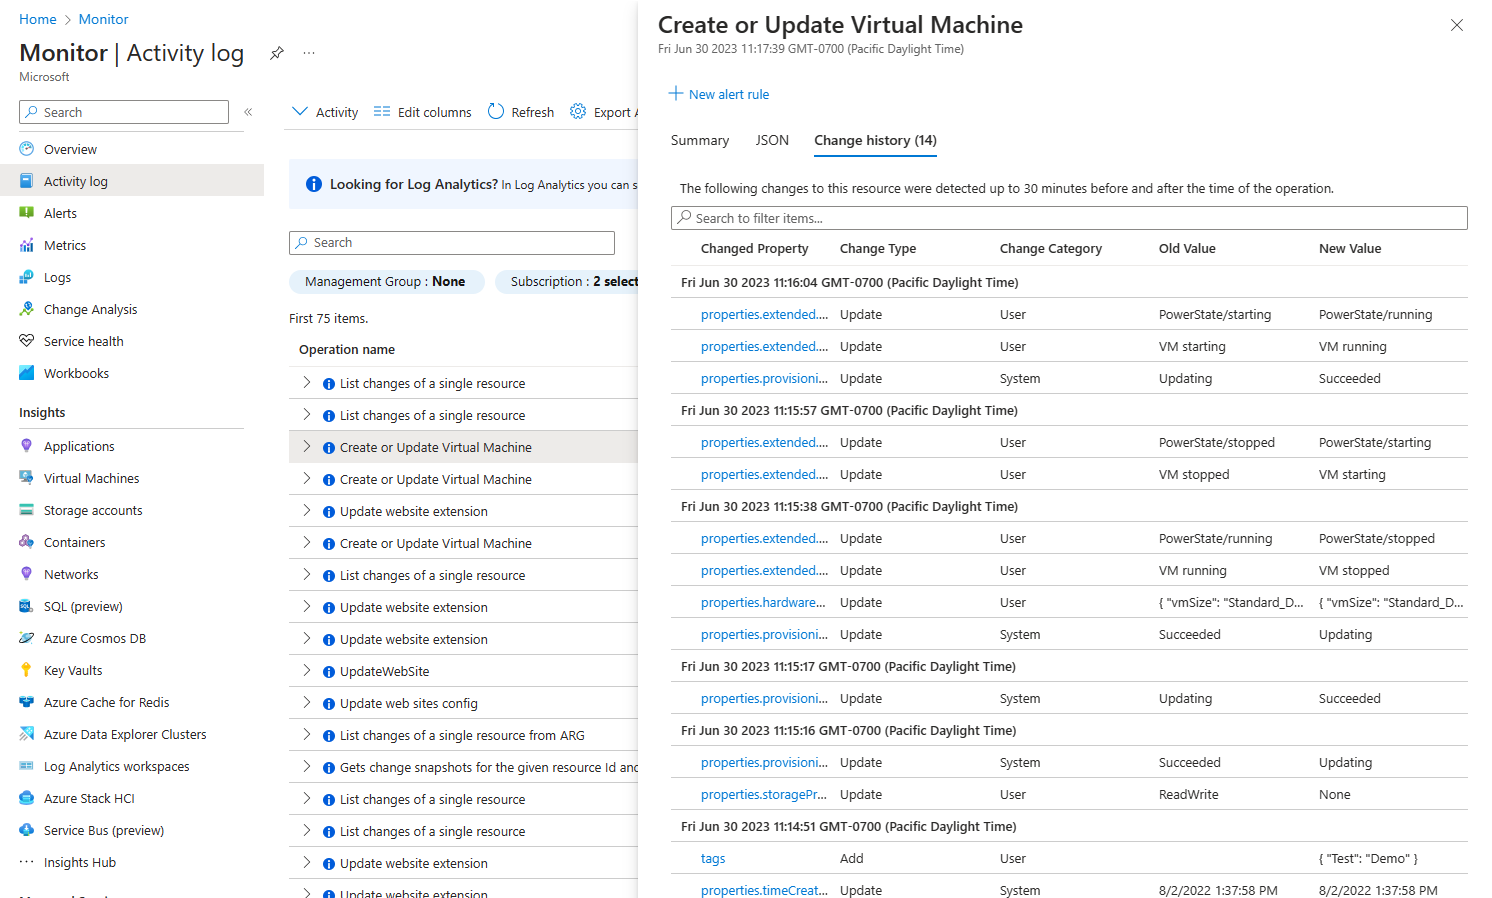1492x898 pixels.
Task: Expand the Update web sites config row
Action: pos(307,702)
